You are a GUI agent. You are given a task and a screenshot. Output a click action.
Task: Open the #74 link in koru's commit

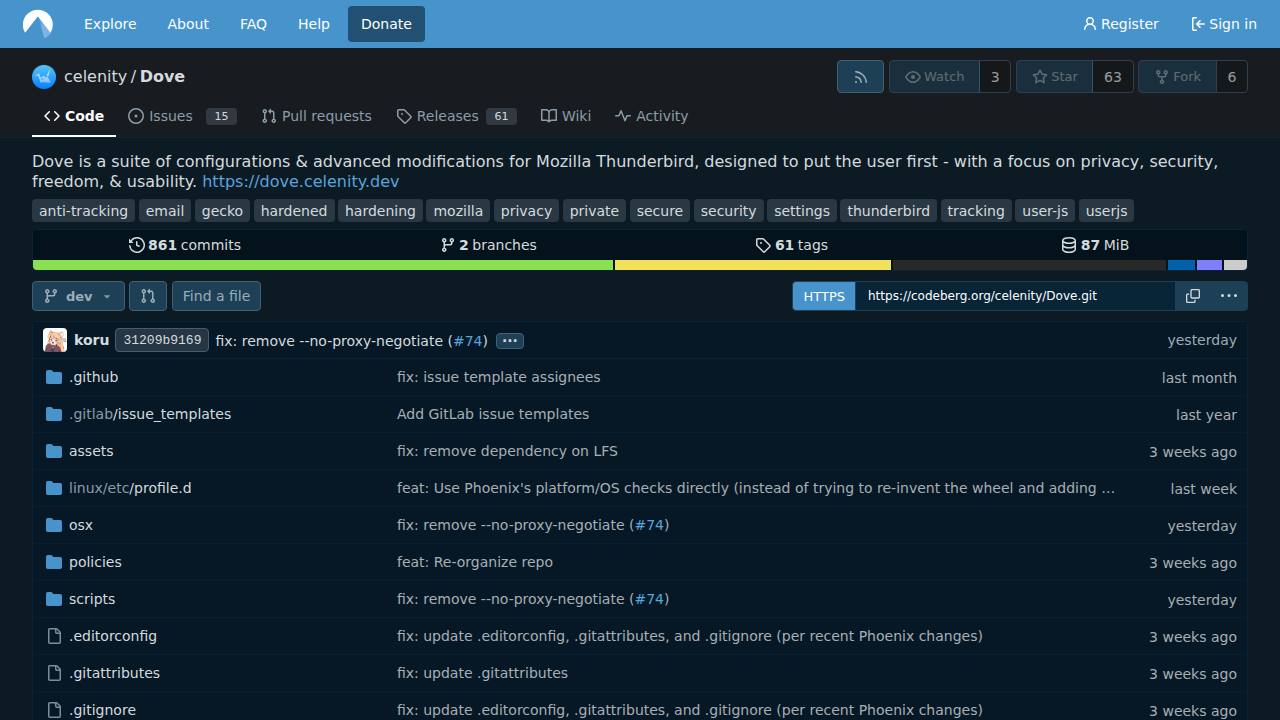[467, 341]
